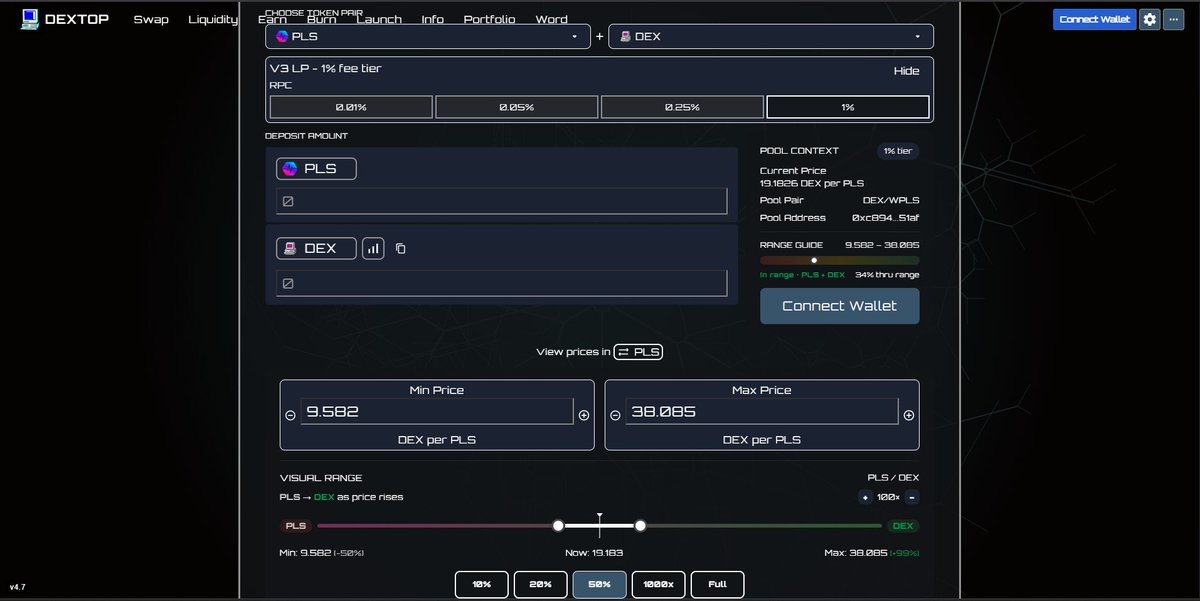Click the large Connect Wallet button
1200x601 pixels.
(840, 306)
